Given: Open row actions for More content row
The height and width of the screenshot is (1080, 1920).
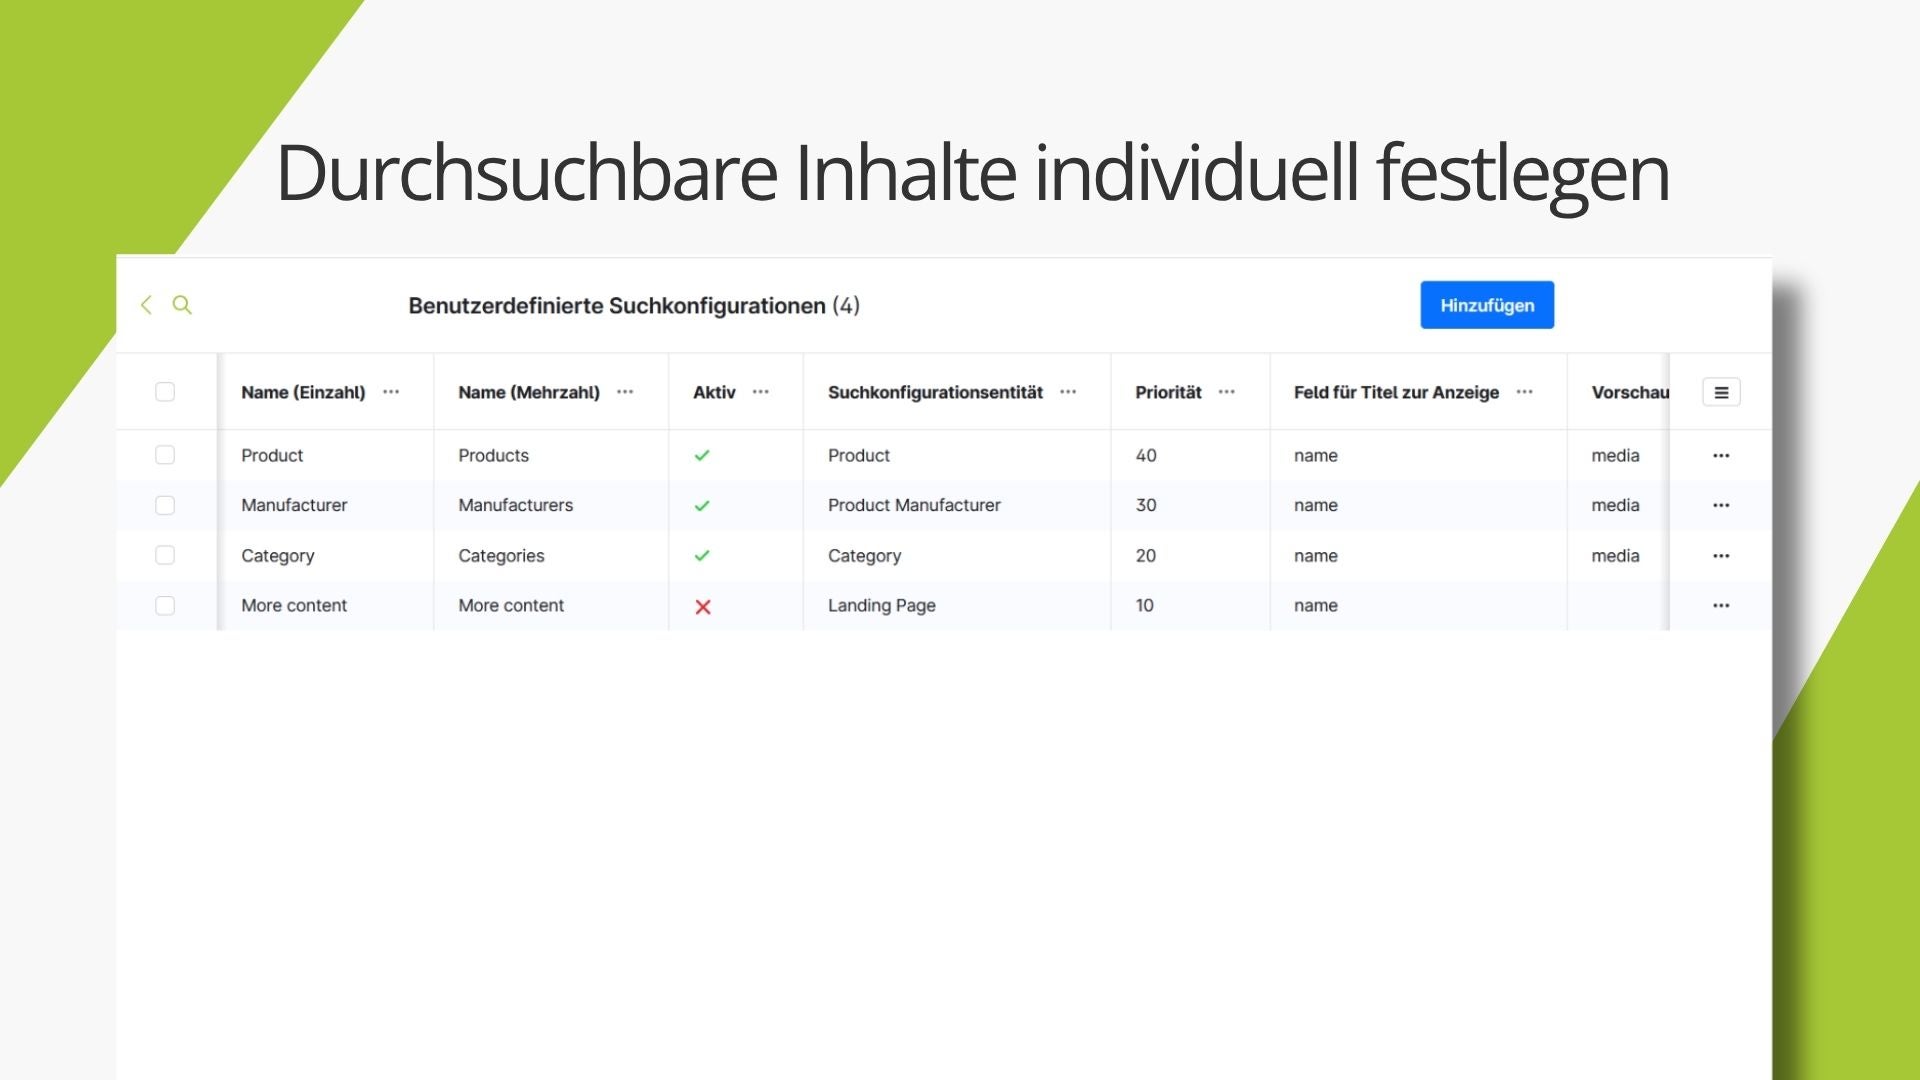Looking at the screenshot, I should (1721, 606).
